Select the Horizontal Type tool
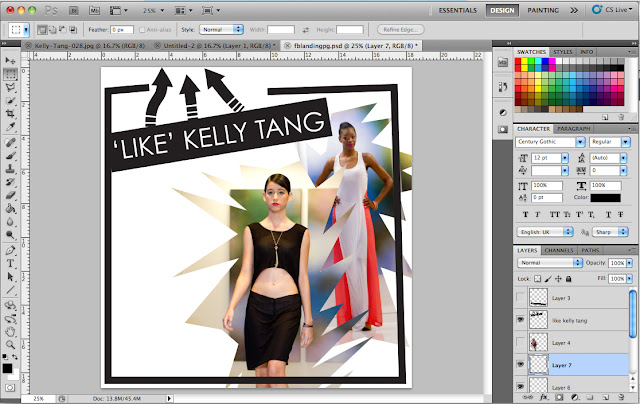Screen dimensions: 640x404 (x=10, y=264)
